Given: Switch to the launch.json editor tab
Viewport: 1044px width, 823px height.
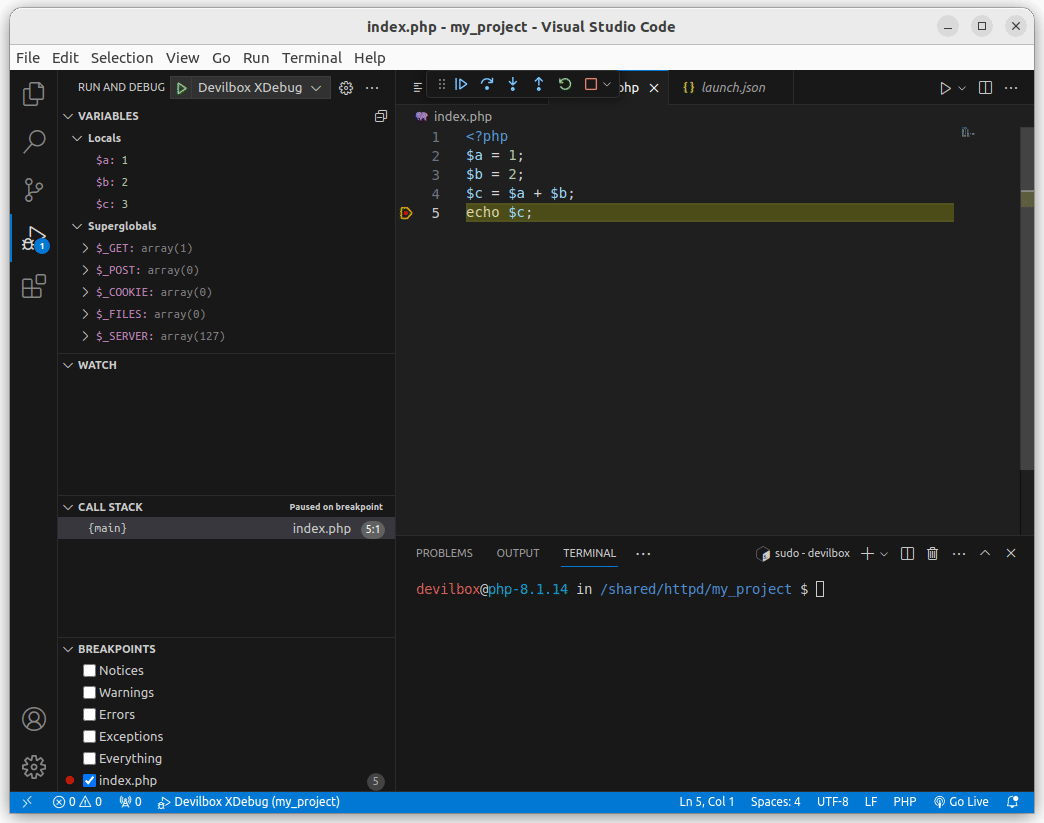Looking at the screenshot, I should pyautogui.click(x=733, y=88).
